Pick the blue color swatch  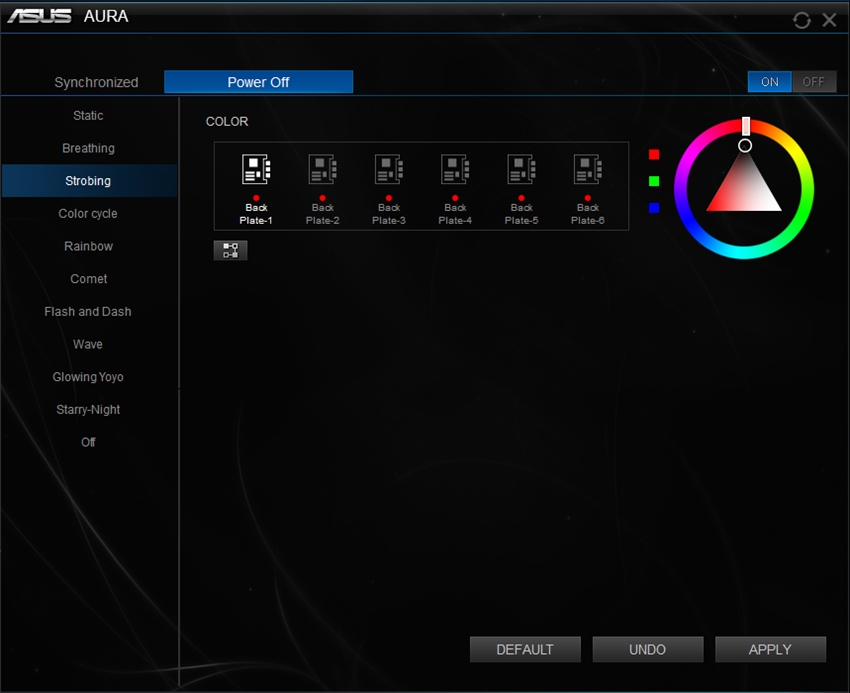[x=654, y=208]
